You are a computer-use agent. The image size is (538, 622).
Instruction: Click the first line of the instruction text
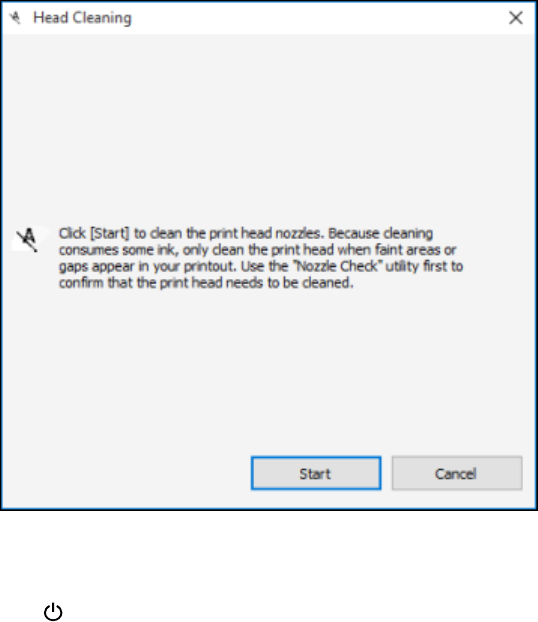click(246, 233)
